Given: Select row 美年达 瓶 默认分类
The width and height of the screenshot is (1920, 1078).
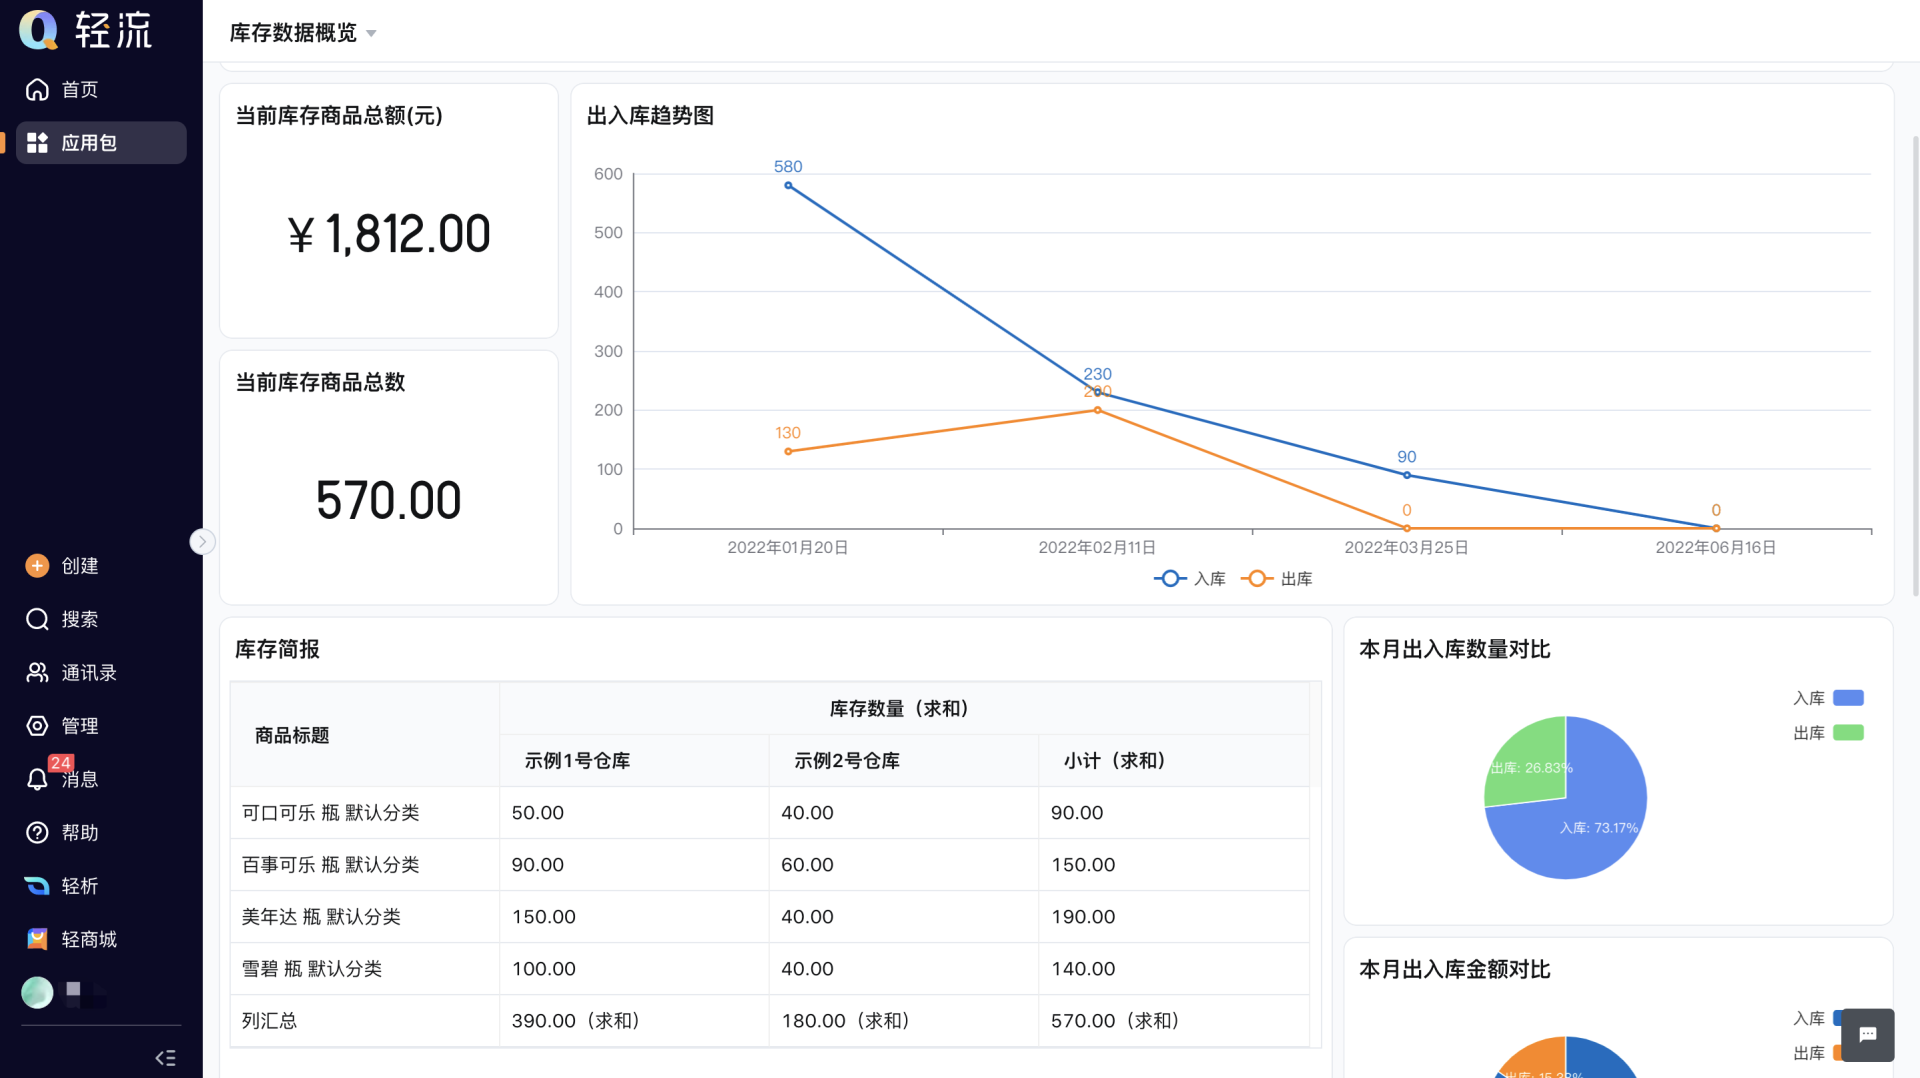Looking at the screenshot, I should [x=770, y=917].
